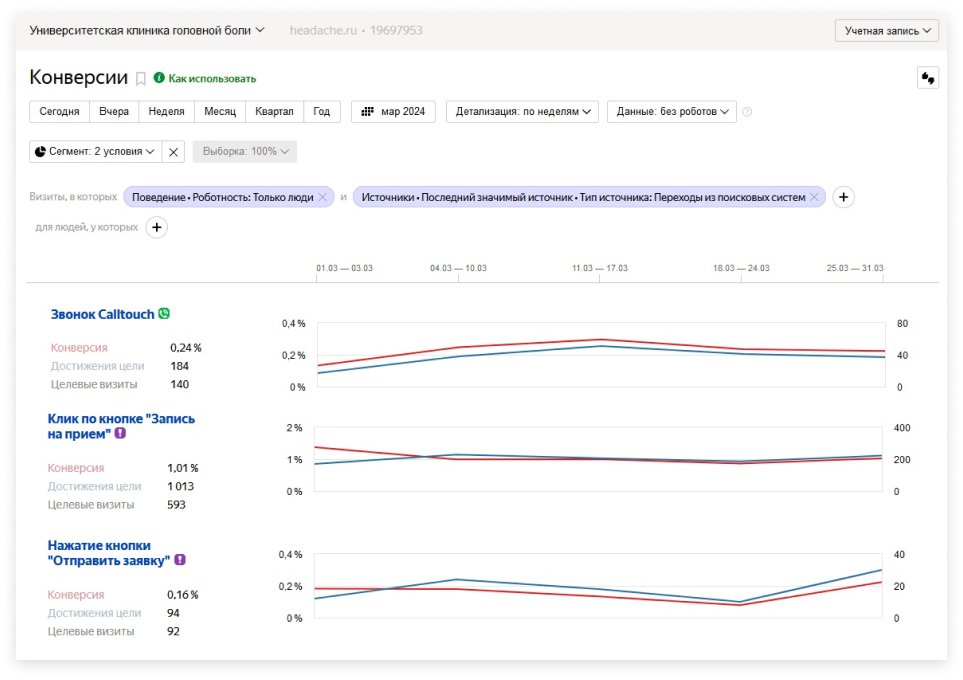
Task: Click the bookmark icon next to Конверсии
Action: 141,79
